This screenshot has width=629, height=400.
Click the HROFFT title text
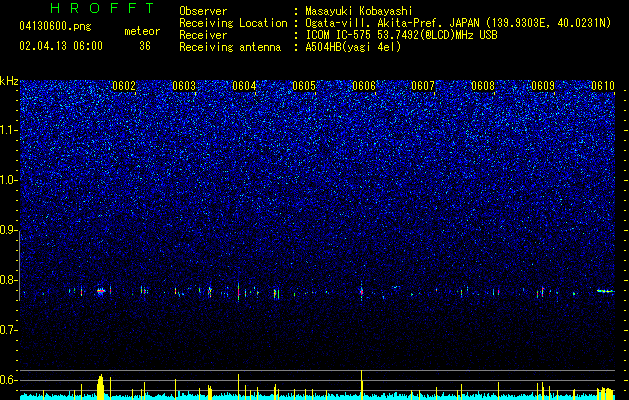click(x=102, y=8)
